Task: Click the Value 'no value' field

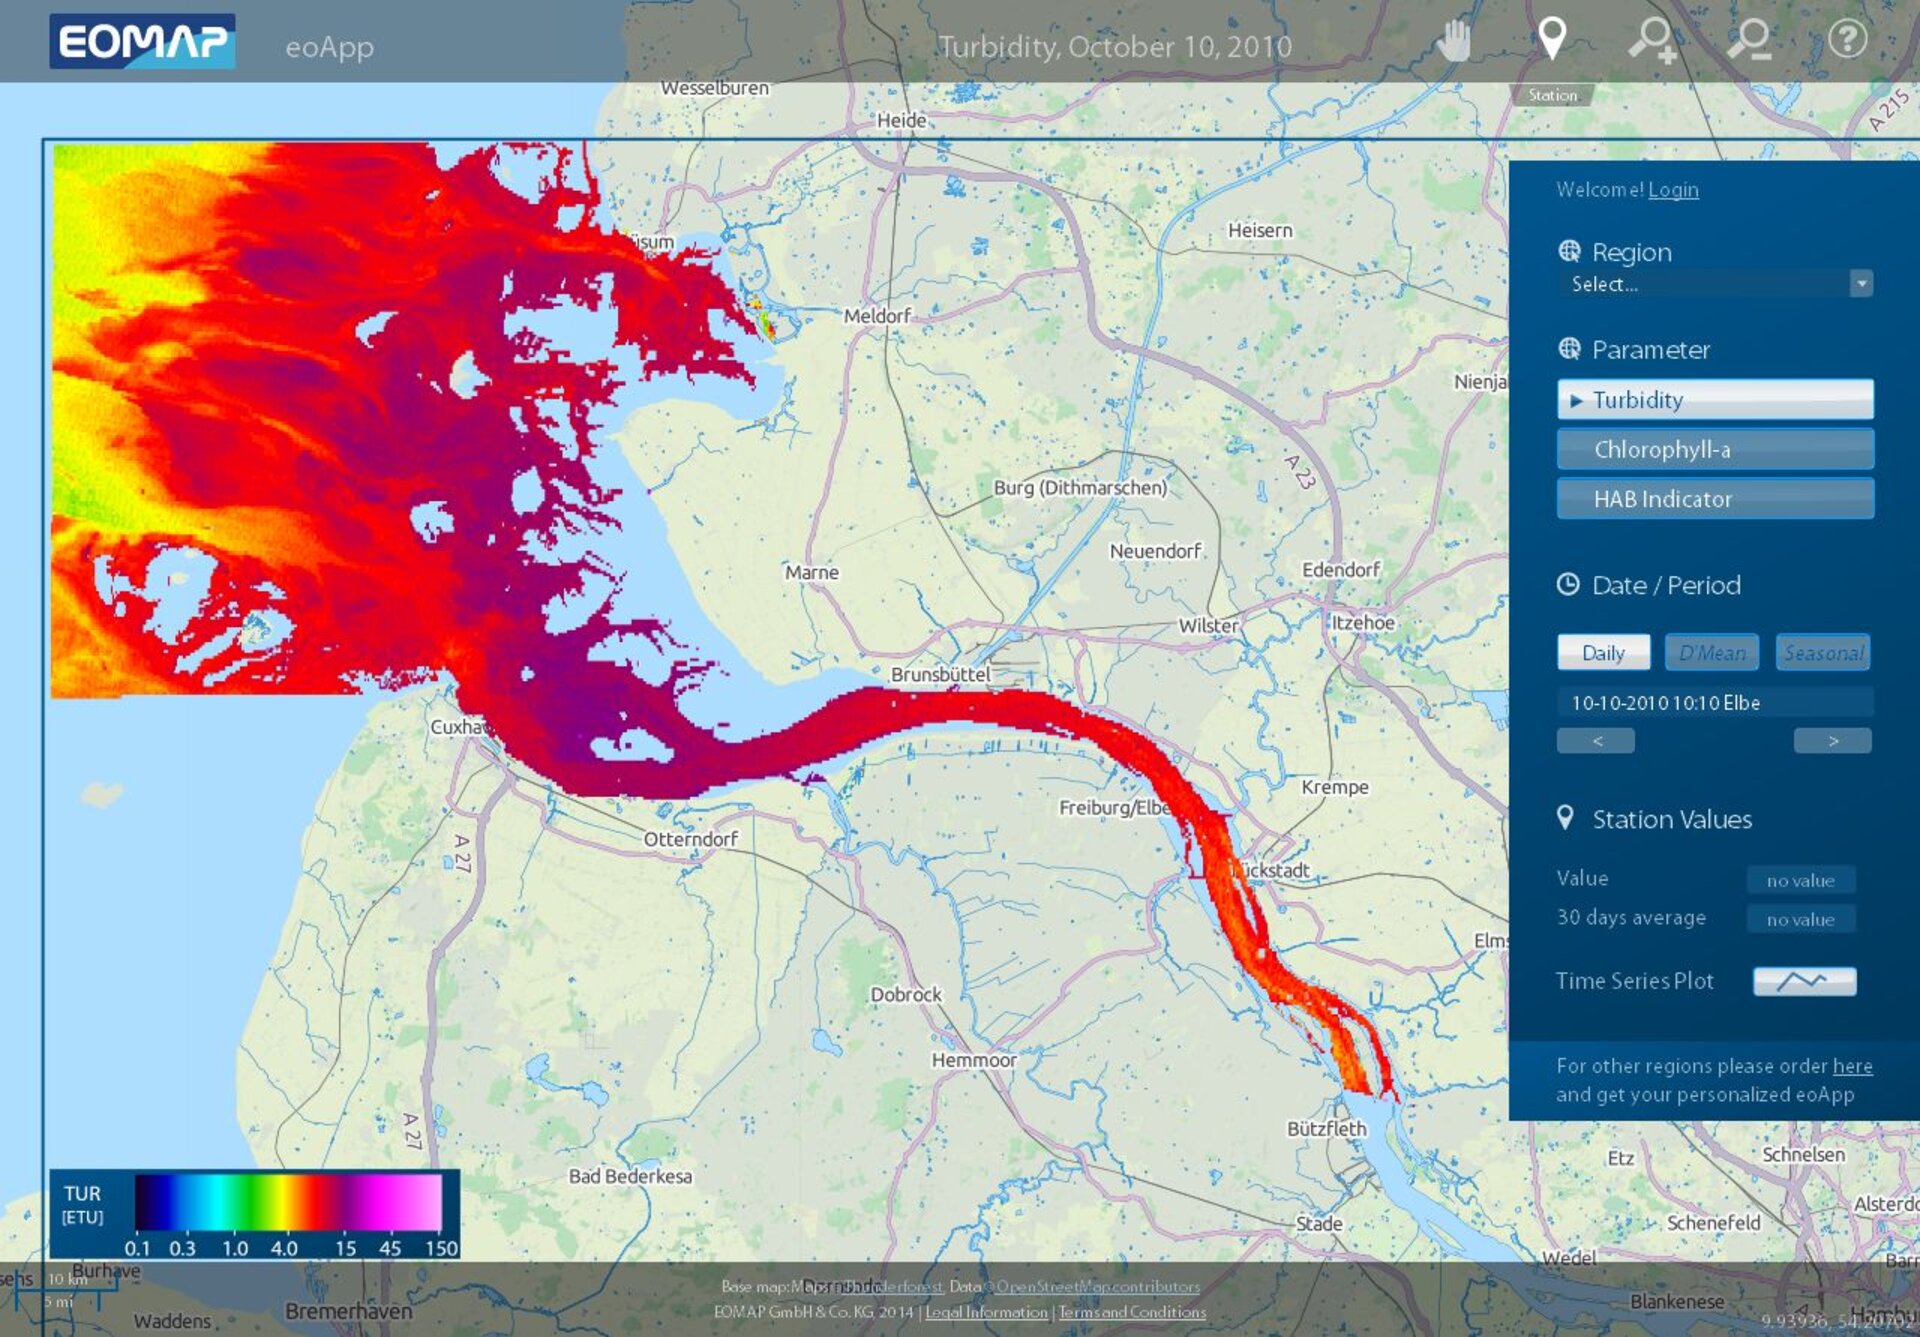Action: click(1800, 880)
